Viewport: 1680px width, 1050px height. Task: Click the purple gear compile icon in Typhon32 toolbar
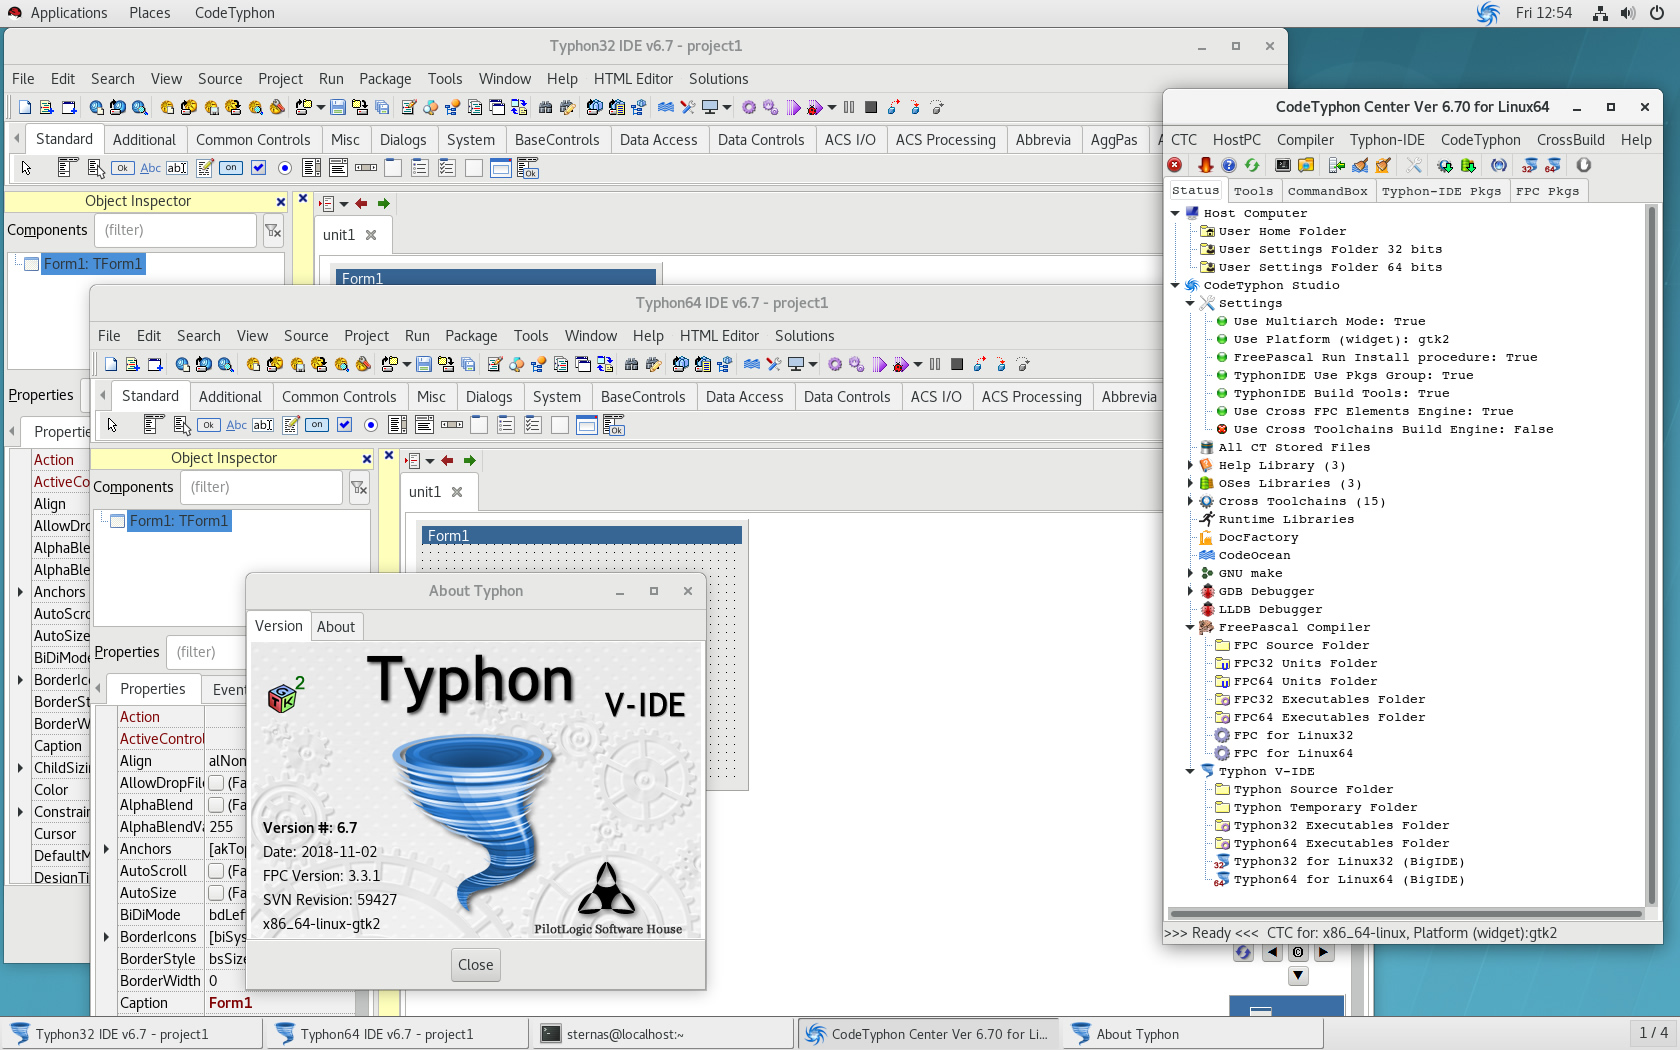pos(749,107)
